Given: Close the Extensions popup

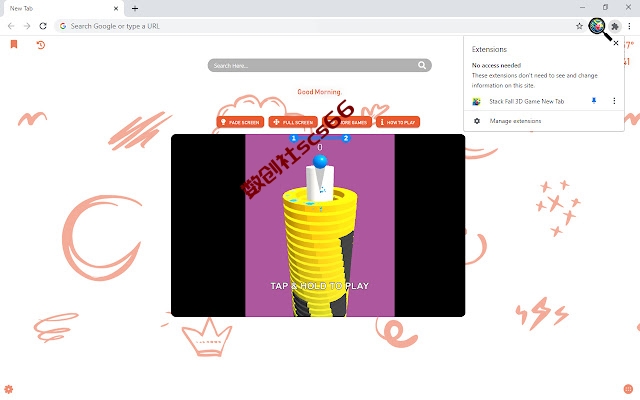Looking at the screenshot, I should pos(616,43).
